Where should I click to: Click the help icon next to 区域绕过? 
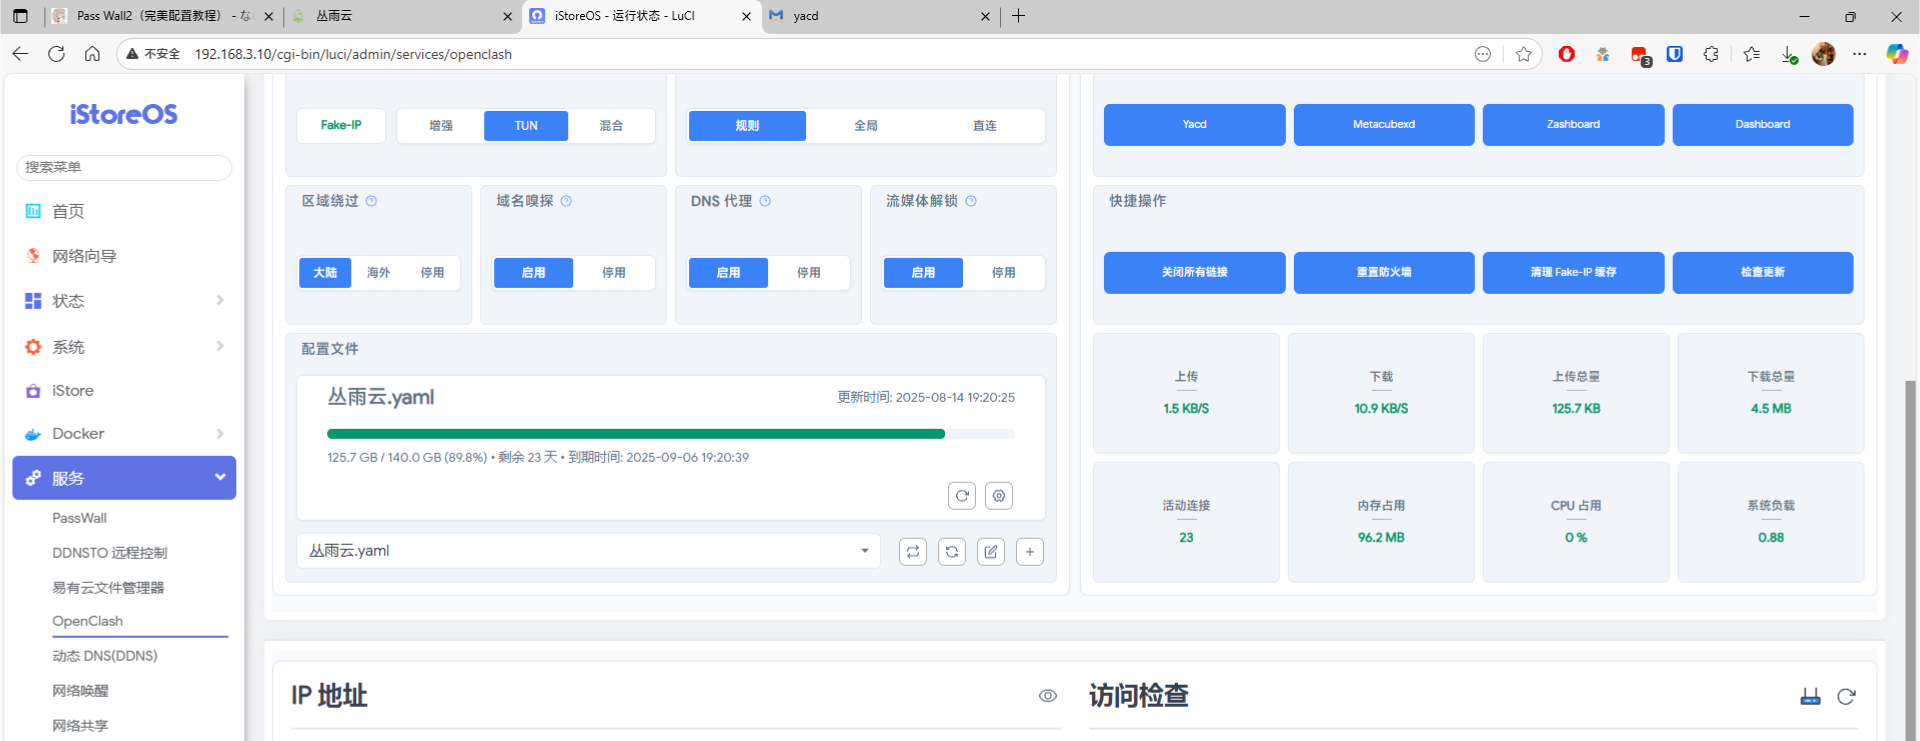(x=371, y=201)
